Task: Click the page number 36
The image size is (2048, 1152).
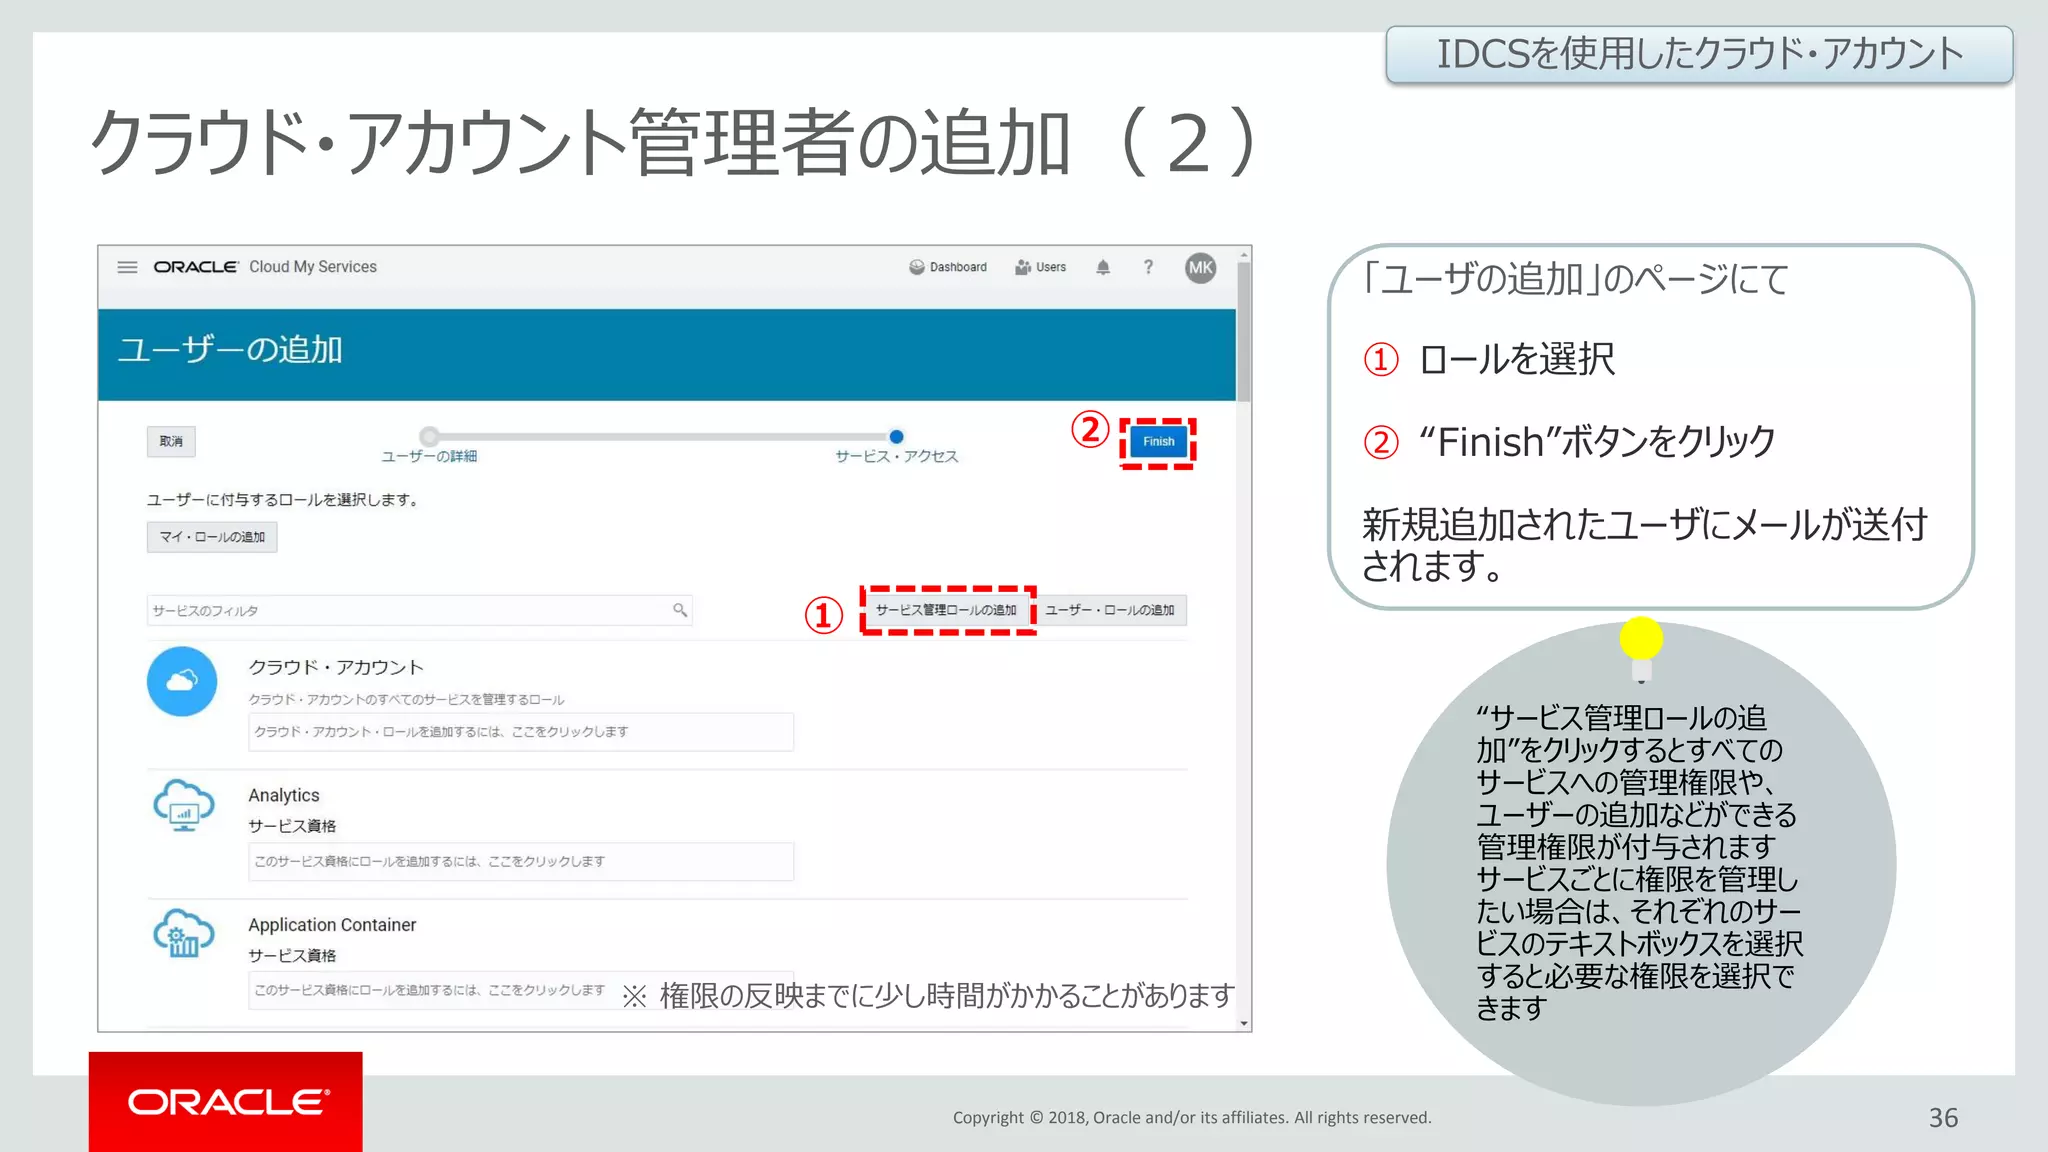Action: click(x=1943, y=1118)
